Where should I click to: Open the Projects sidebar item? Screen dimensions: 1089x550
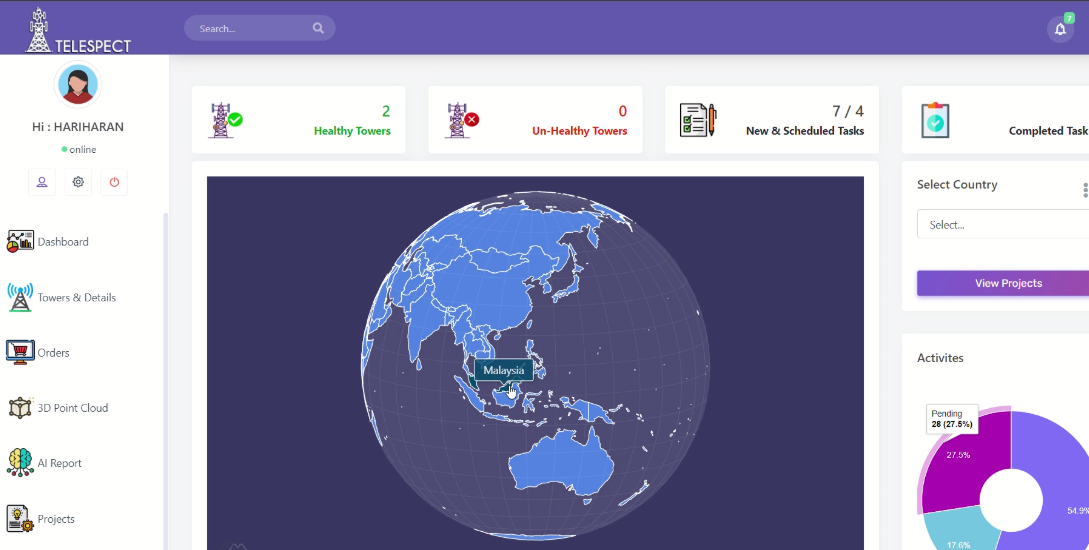point(56,519)
